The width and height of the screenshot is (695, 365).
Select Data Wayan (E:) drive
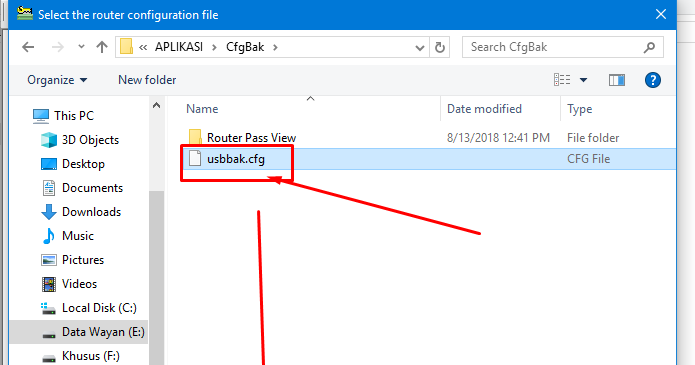103,332
